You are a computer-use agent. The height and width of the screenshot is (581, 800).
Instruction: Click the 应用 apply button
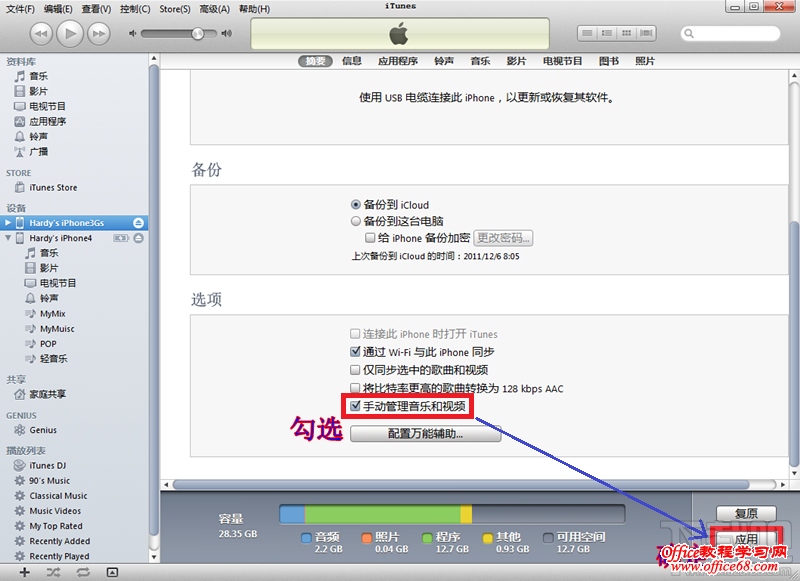point(746,539)
